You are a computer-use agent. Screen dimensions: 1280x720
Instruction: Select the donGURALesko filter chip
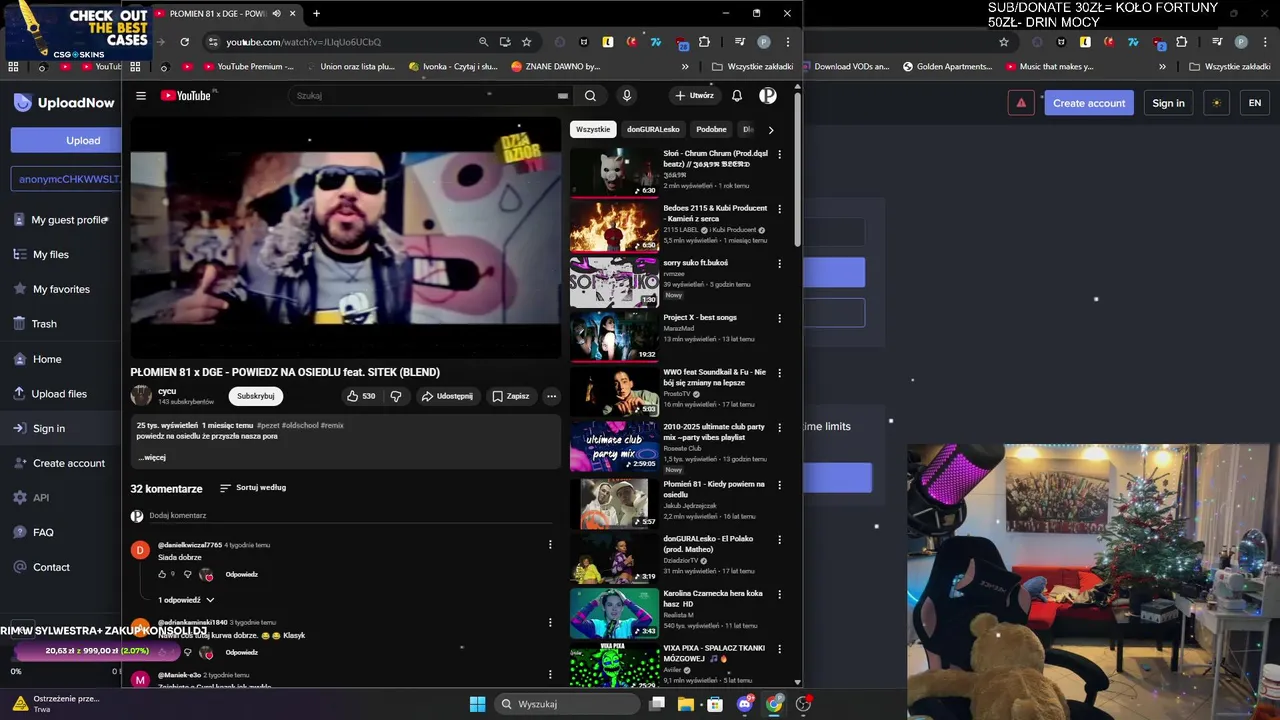[x=653, y=130]
